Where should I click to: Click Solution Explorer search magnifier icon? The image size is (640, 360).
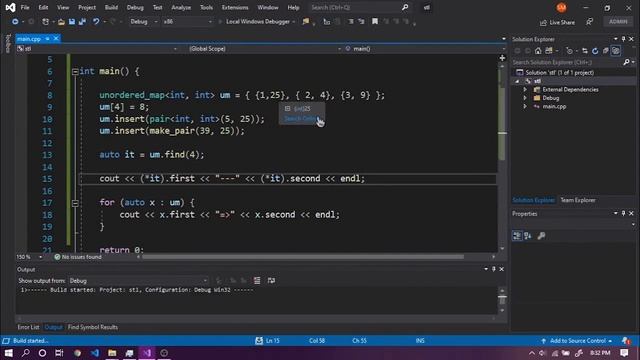tap(627, 62)
